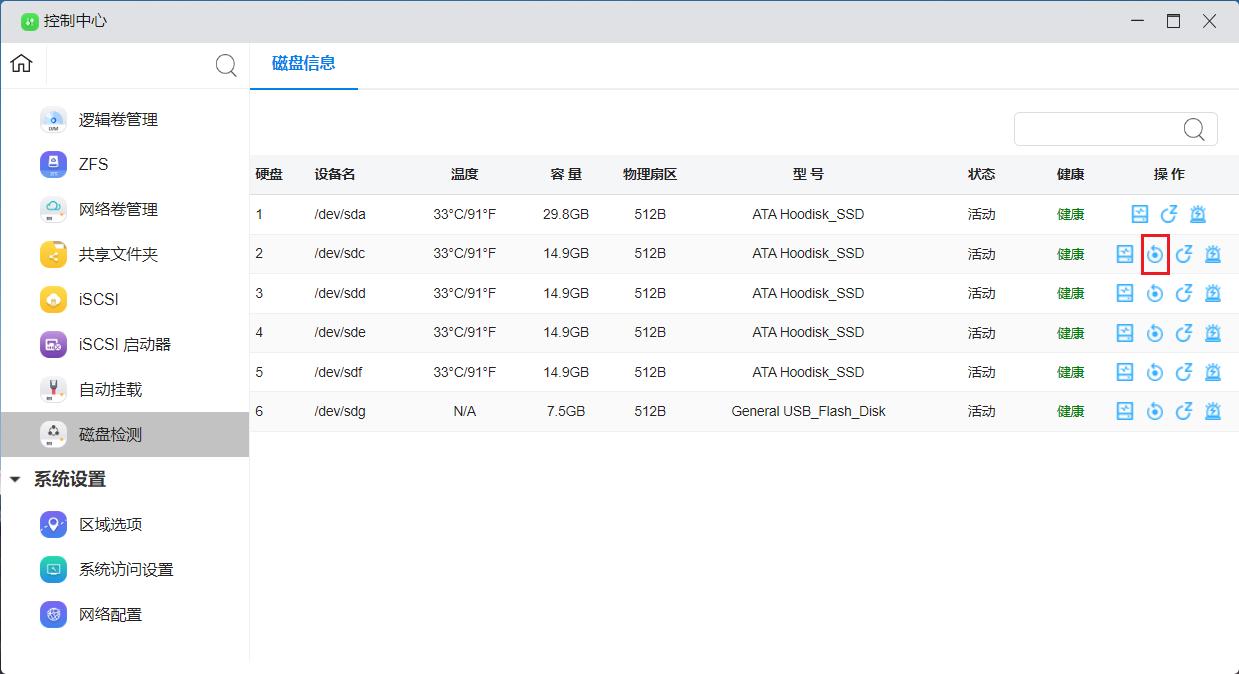Open 网络配置 settings item
This screenshot has width=1239, height=674.
(110, 614)
